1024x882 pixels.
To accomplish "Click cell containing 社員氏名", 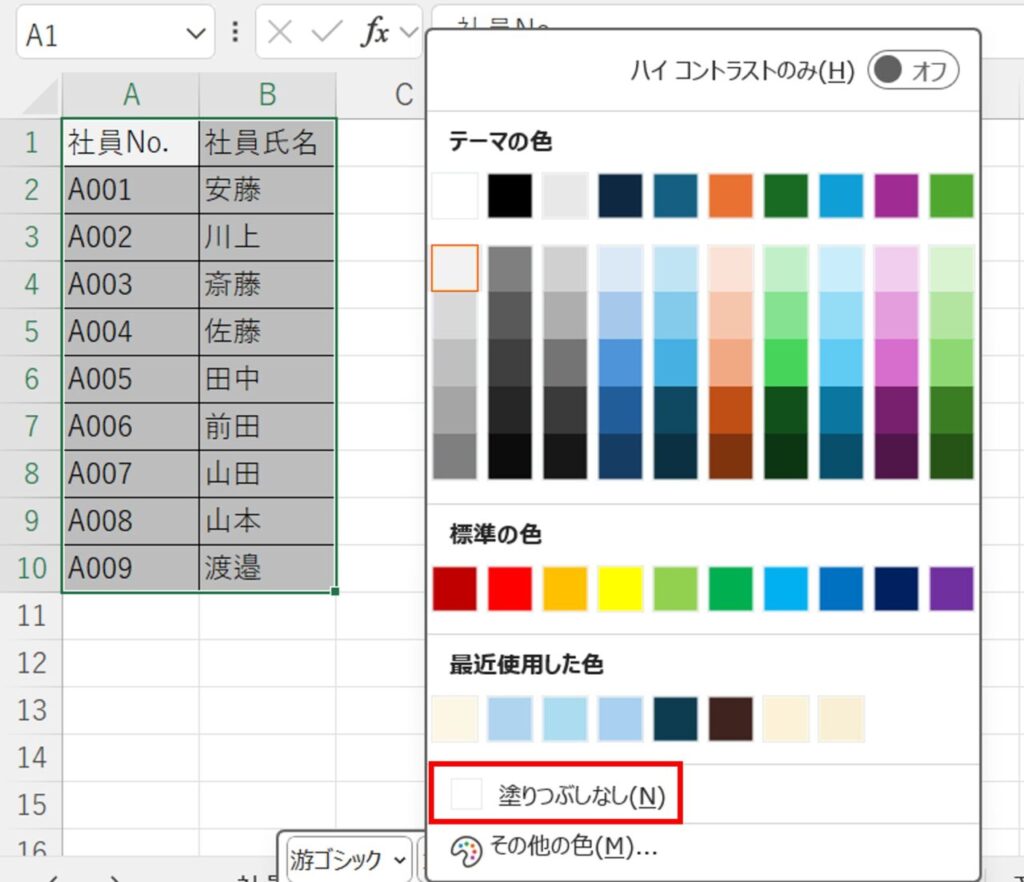I will (267, 142).
